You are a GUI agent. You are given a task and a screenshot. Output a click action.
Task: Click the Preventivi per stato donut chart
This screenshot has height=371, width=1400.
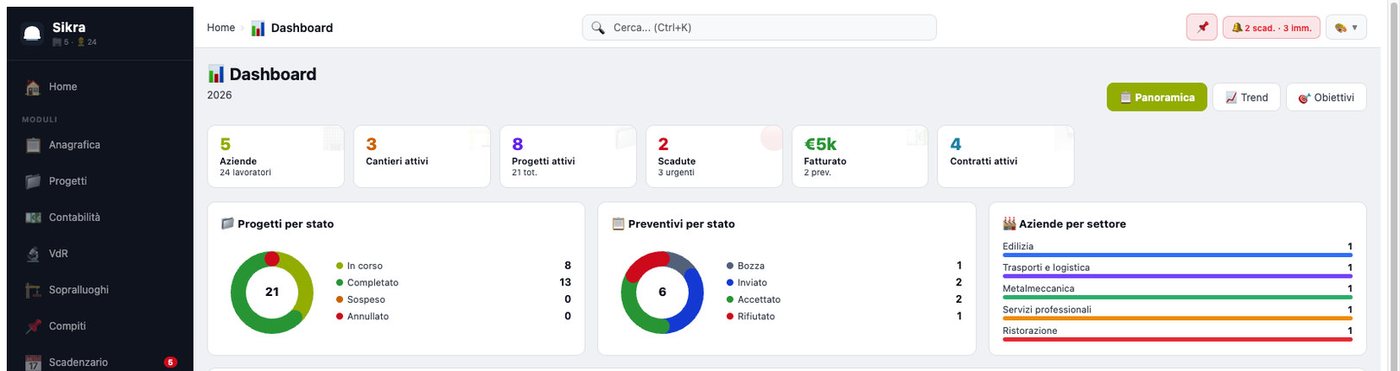(662, 292)
